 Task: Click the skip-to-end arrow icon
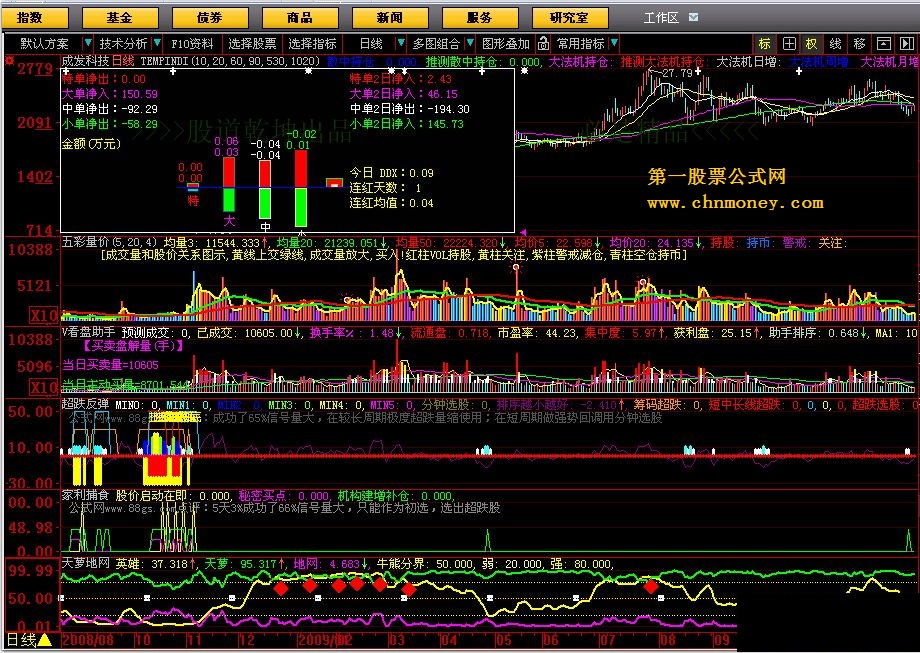point(907,43)
